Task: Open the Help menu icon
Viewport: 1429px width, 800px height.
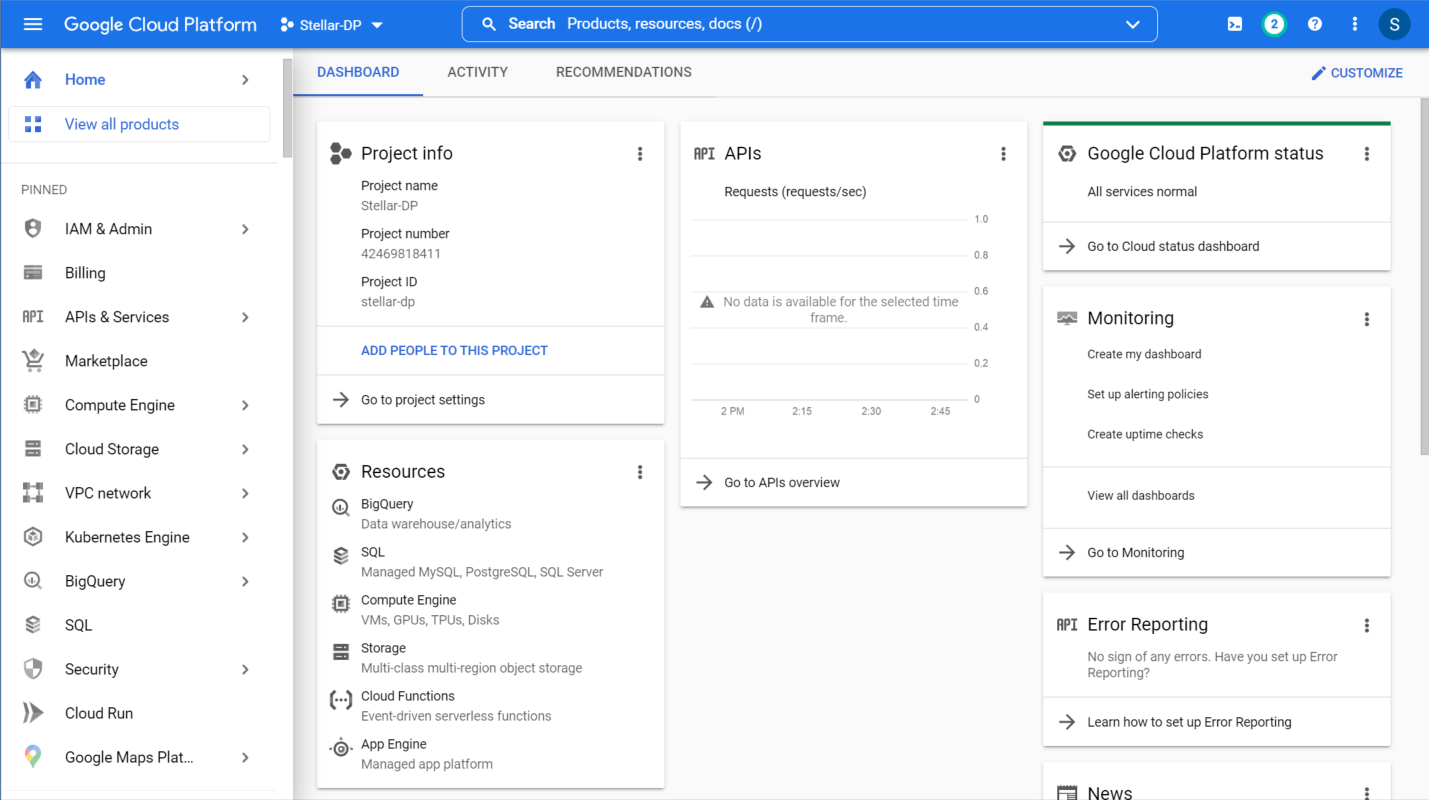Action: [x=1314, y=23]
